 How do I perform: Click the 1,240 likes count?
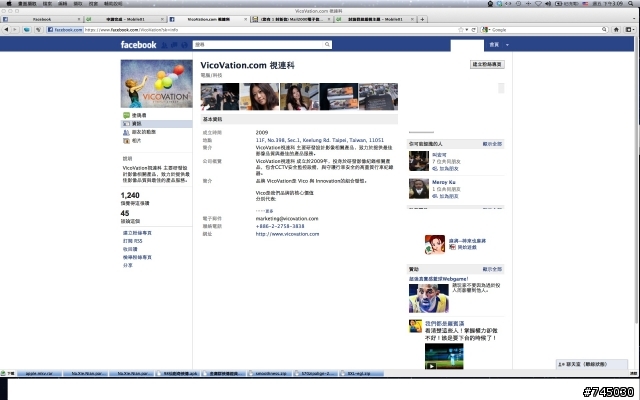point(130,196)
